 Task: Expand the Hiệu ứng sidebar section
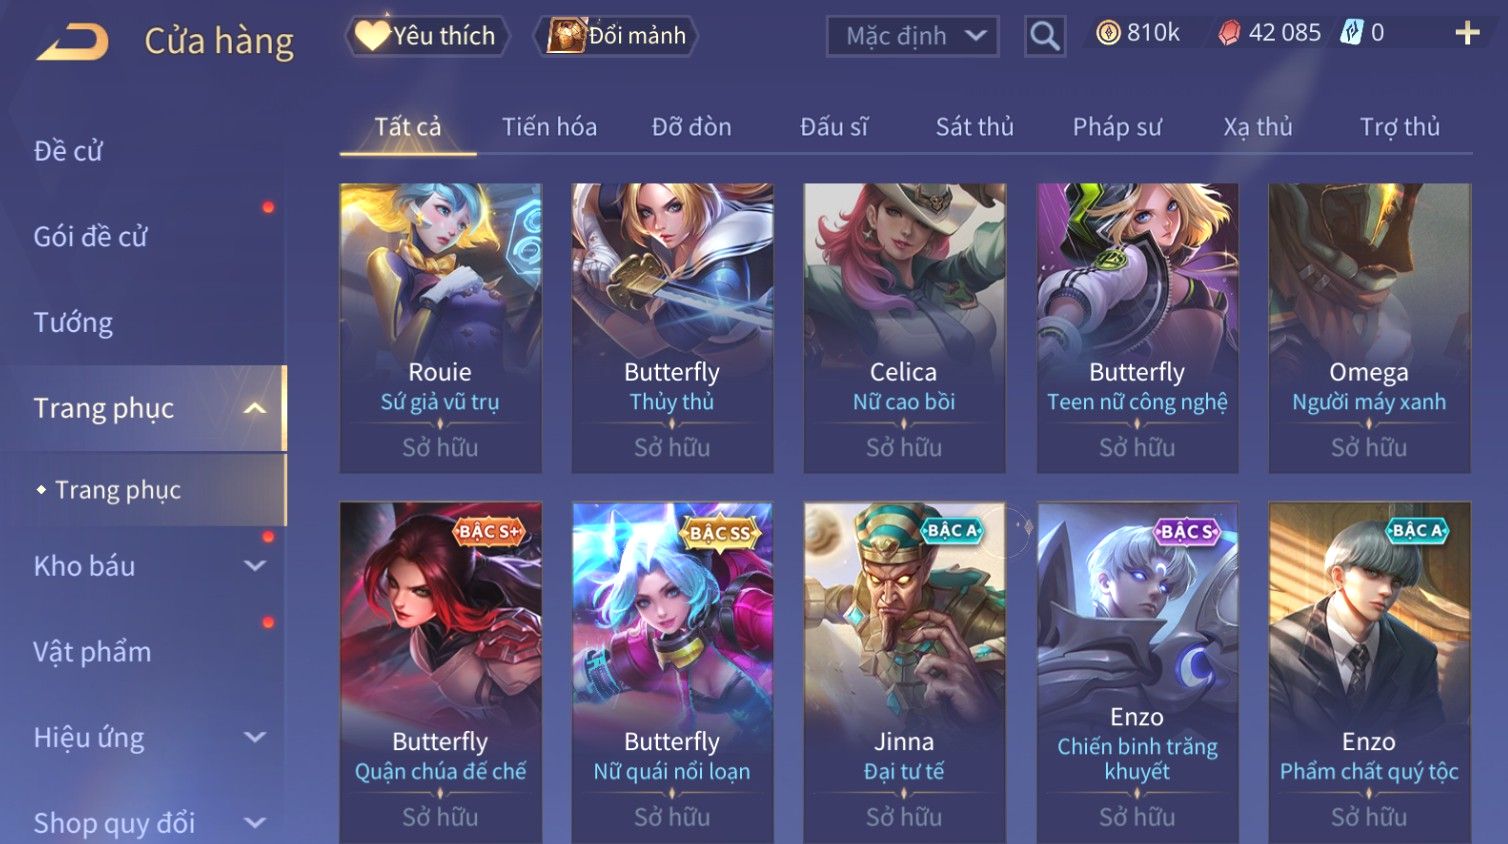click(x=255, y=738)
